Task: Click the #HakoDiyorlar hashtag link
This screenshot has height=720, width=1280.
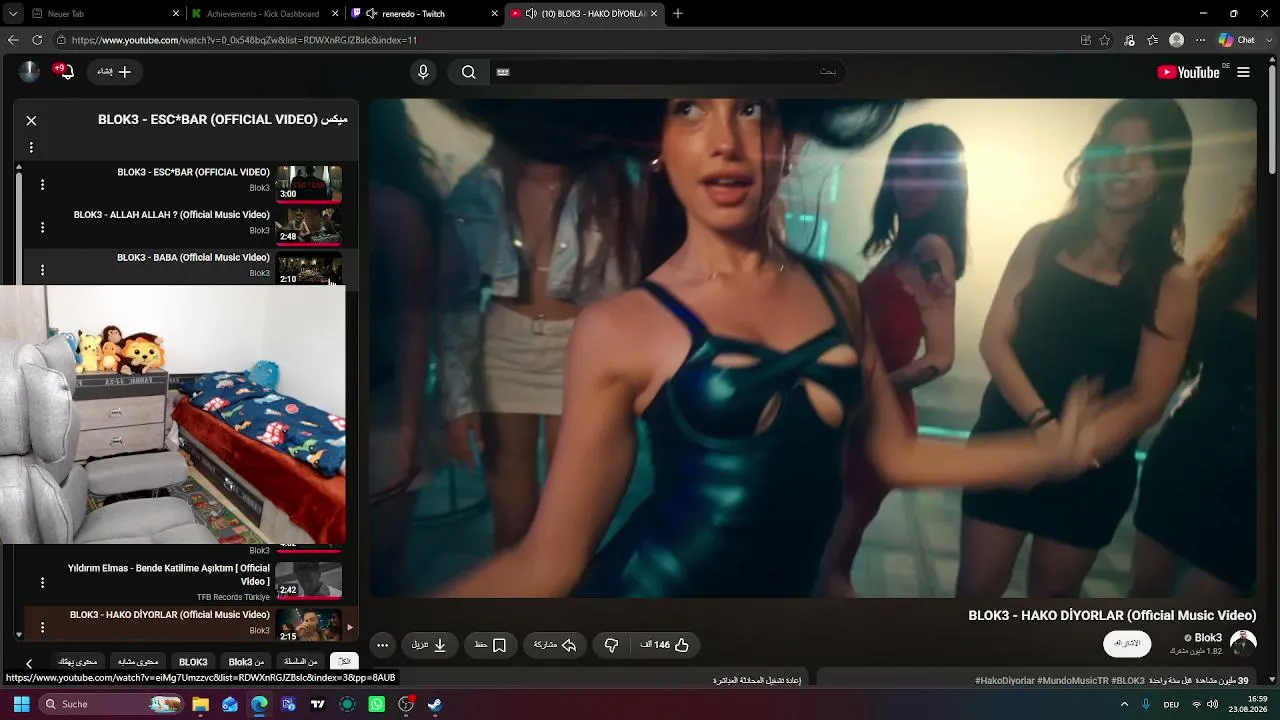Action: click(1005, 681)
